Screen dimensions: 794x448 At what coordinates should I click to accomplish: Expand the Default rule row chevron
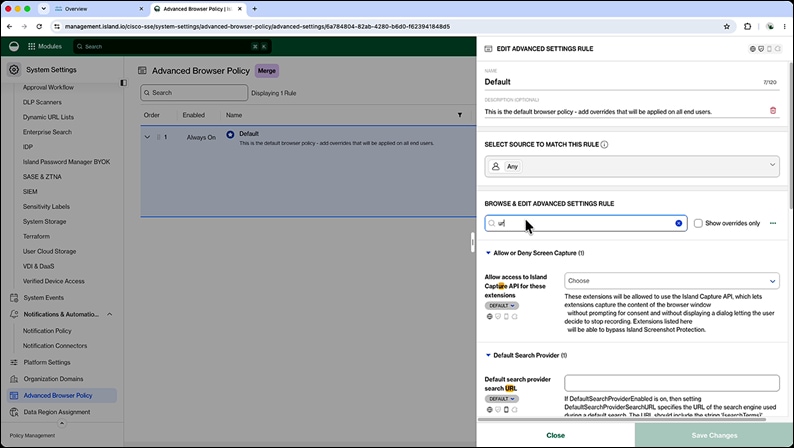[x=147, y=137]
